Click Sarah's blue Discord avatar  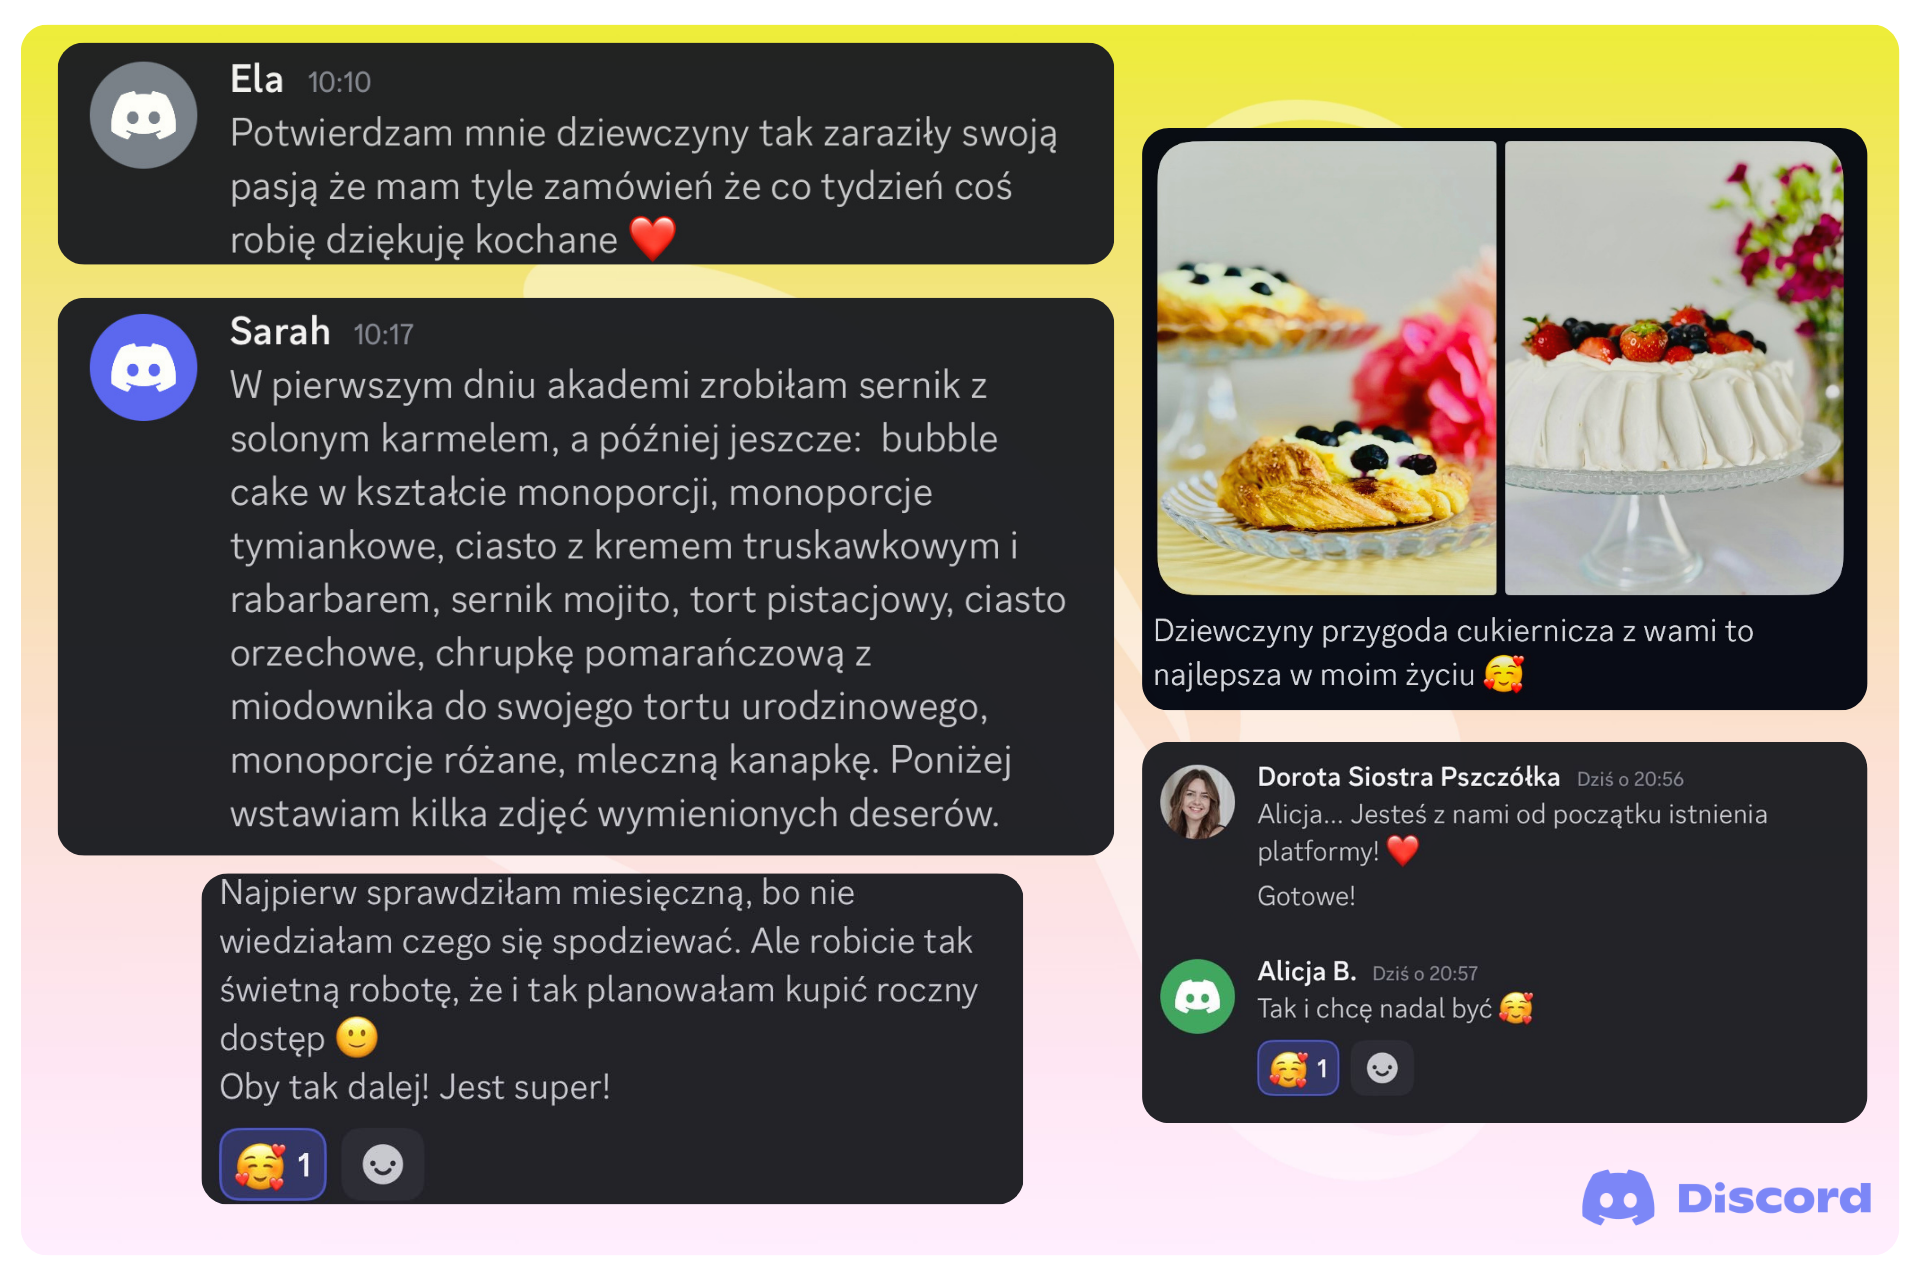(x=143, y=367)
